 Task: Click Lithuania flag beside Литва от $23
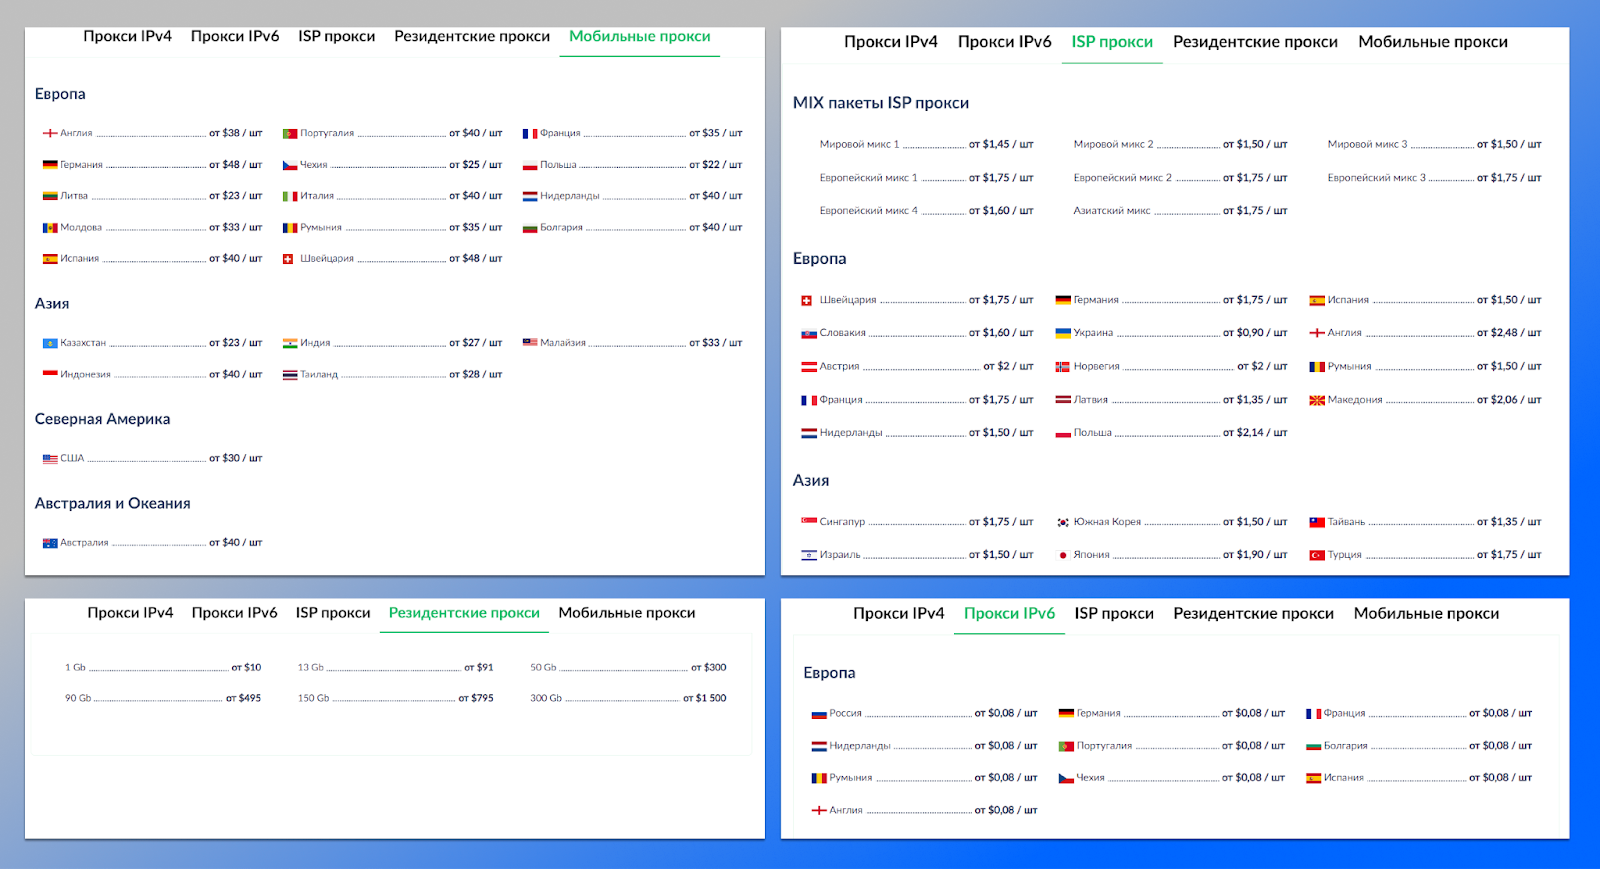tap(49, 196)
